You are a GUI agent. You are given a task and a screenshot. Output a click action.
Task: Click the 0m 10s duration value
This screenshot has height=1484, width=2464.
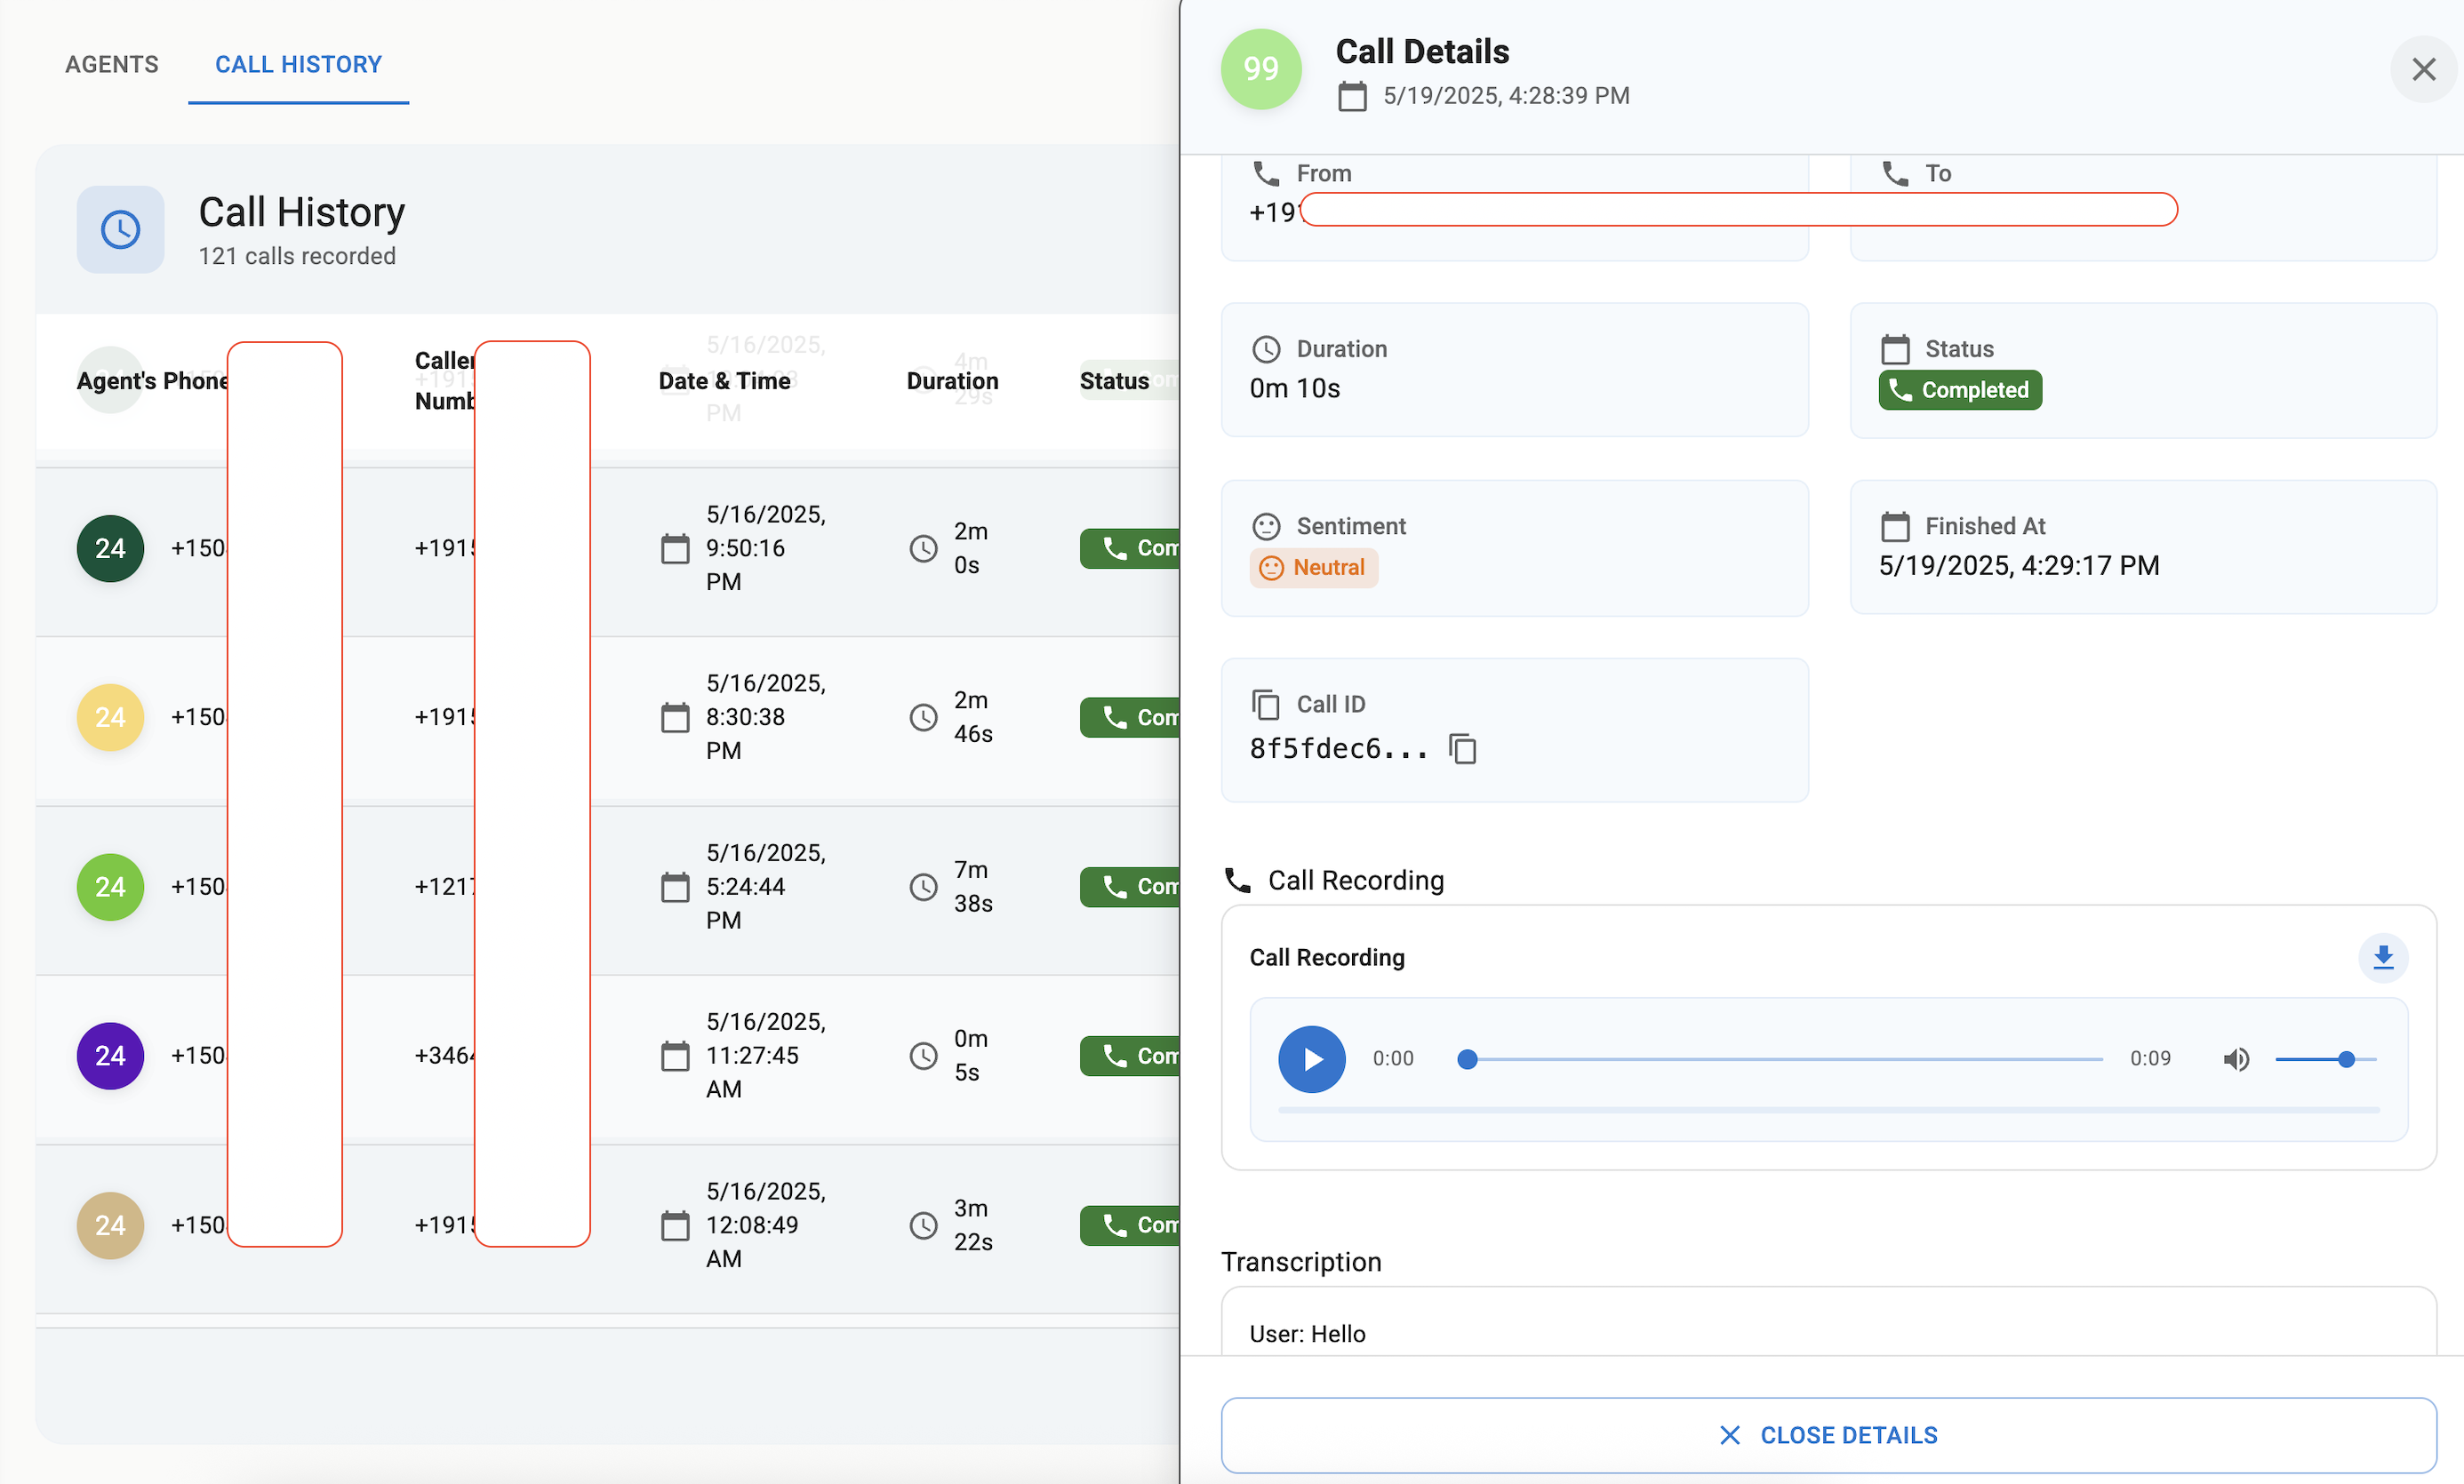(1294, 389)
